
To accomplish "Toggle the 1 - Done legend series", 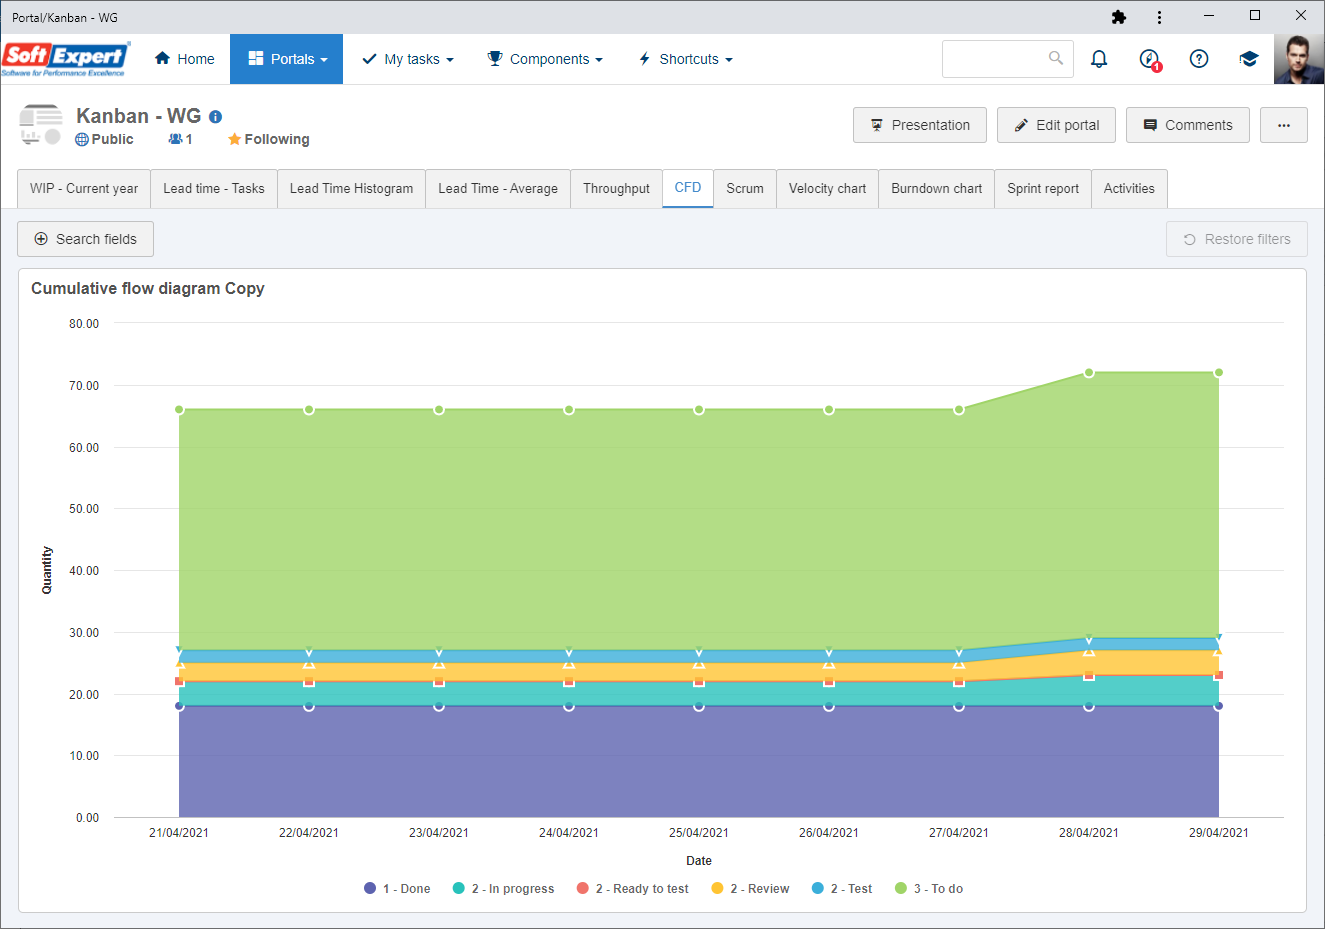I will click(397, 888).
